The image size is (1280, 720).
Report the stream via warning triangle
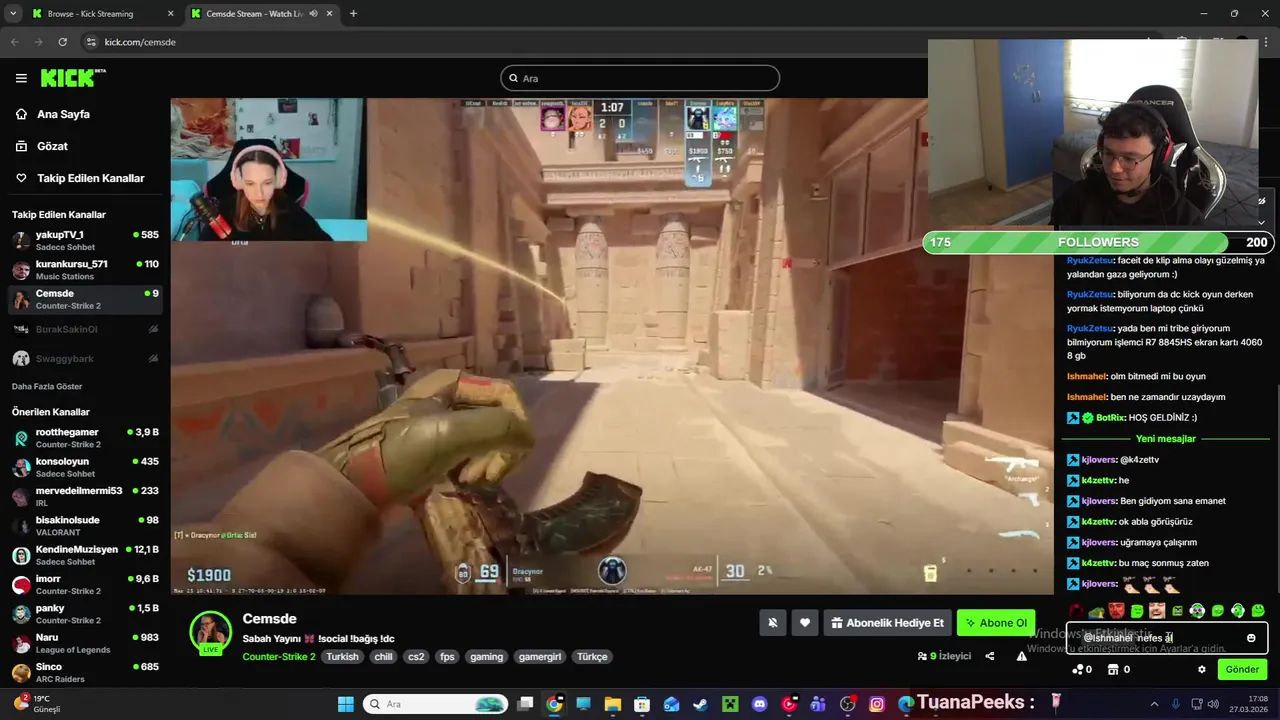[x=1021, y=656]
